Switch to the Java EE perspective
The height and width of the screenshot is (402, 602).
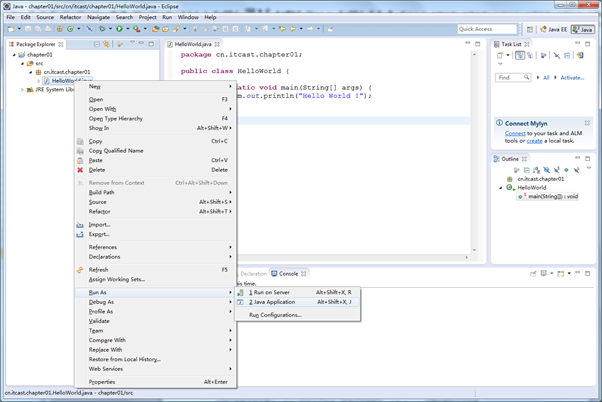[x=553, y=29]
